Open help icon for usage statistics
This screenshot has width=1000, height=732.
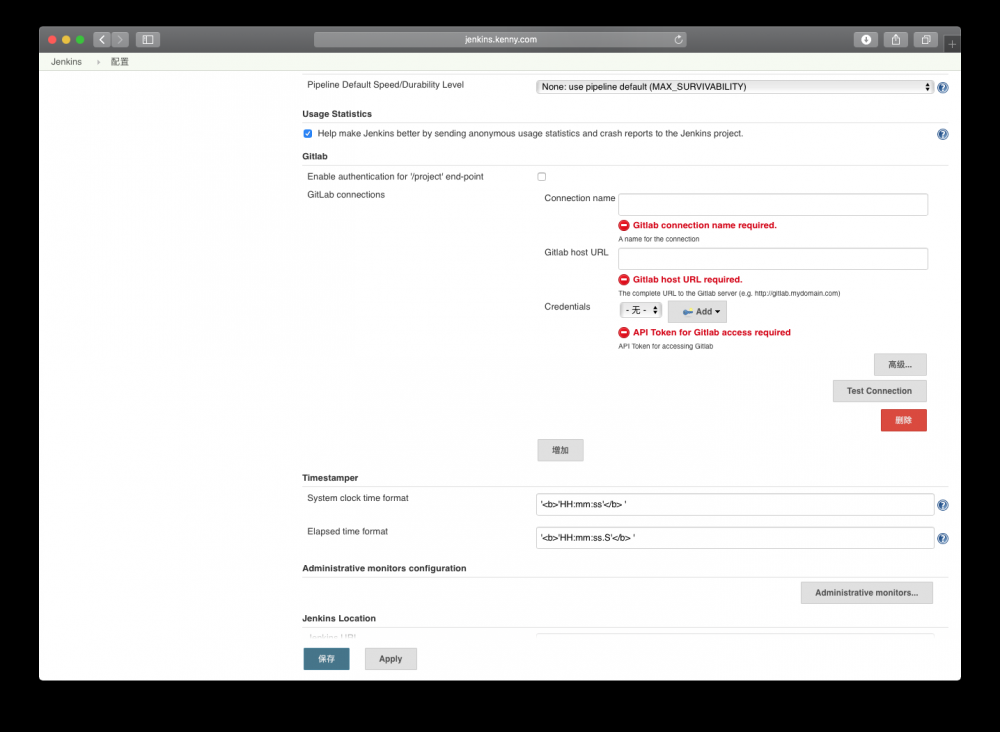943,134
